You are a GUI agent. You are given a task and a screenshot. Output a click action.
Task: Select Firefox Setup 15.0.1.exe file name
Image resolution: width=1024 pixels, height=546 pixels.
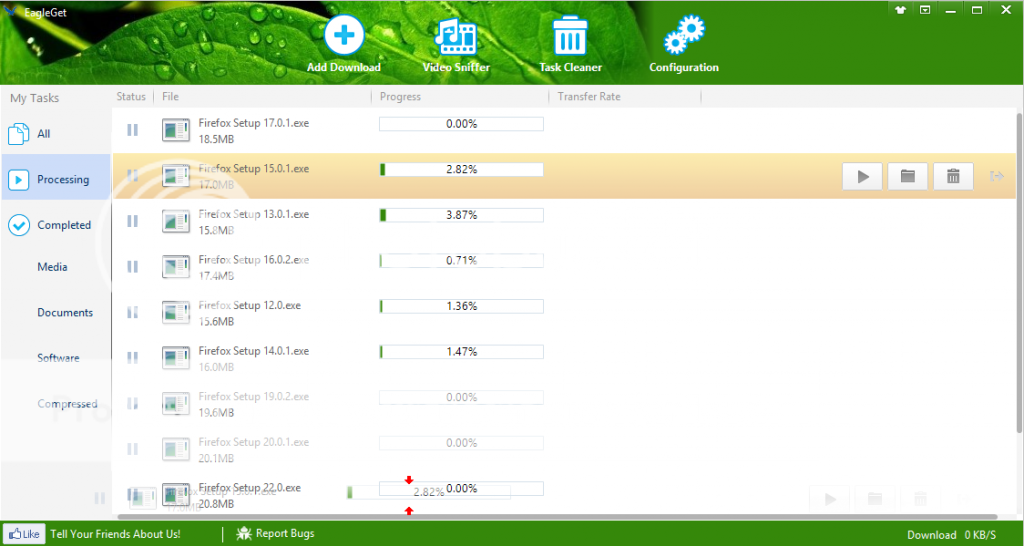pyautogui.click(x=253, y=169)
